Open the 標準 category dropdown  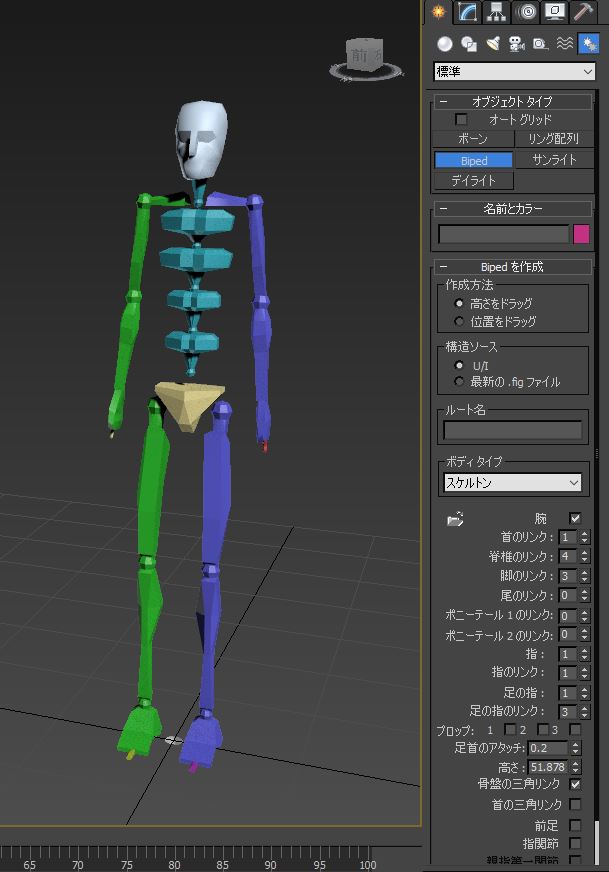click(514, 72)
